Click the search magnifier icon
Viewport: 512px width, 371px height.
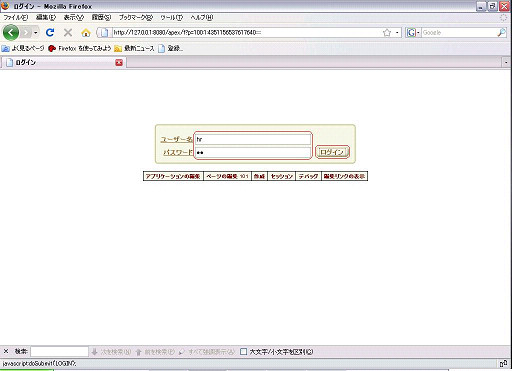coord(501,32)
